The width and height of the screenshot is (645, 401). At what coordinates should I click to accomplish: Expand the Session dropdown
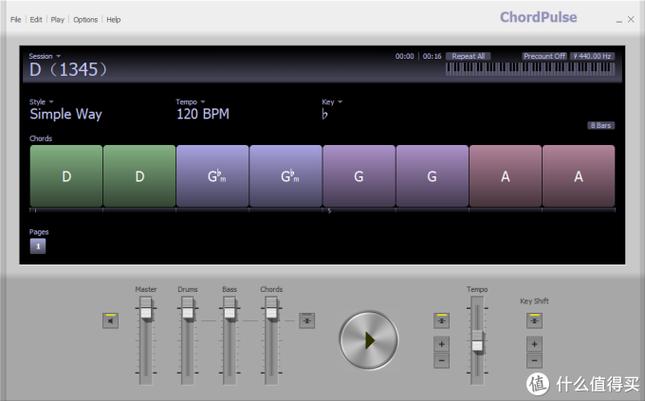click(44, 56)
